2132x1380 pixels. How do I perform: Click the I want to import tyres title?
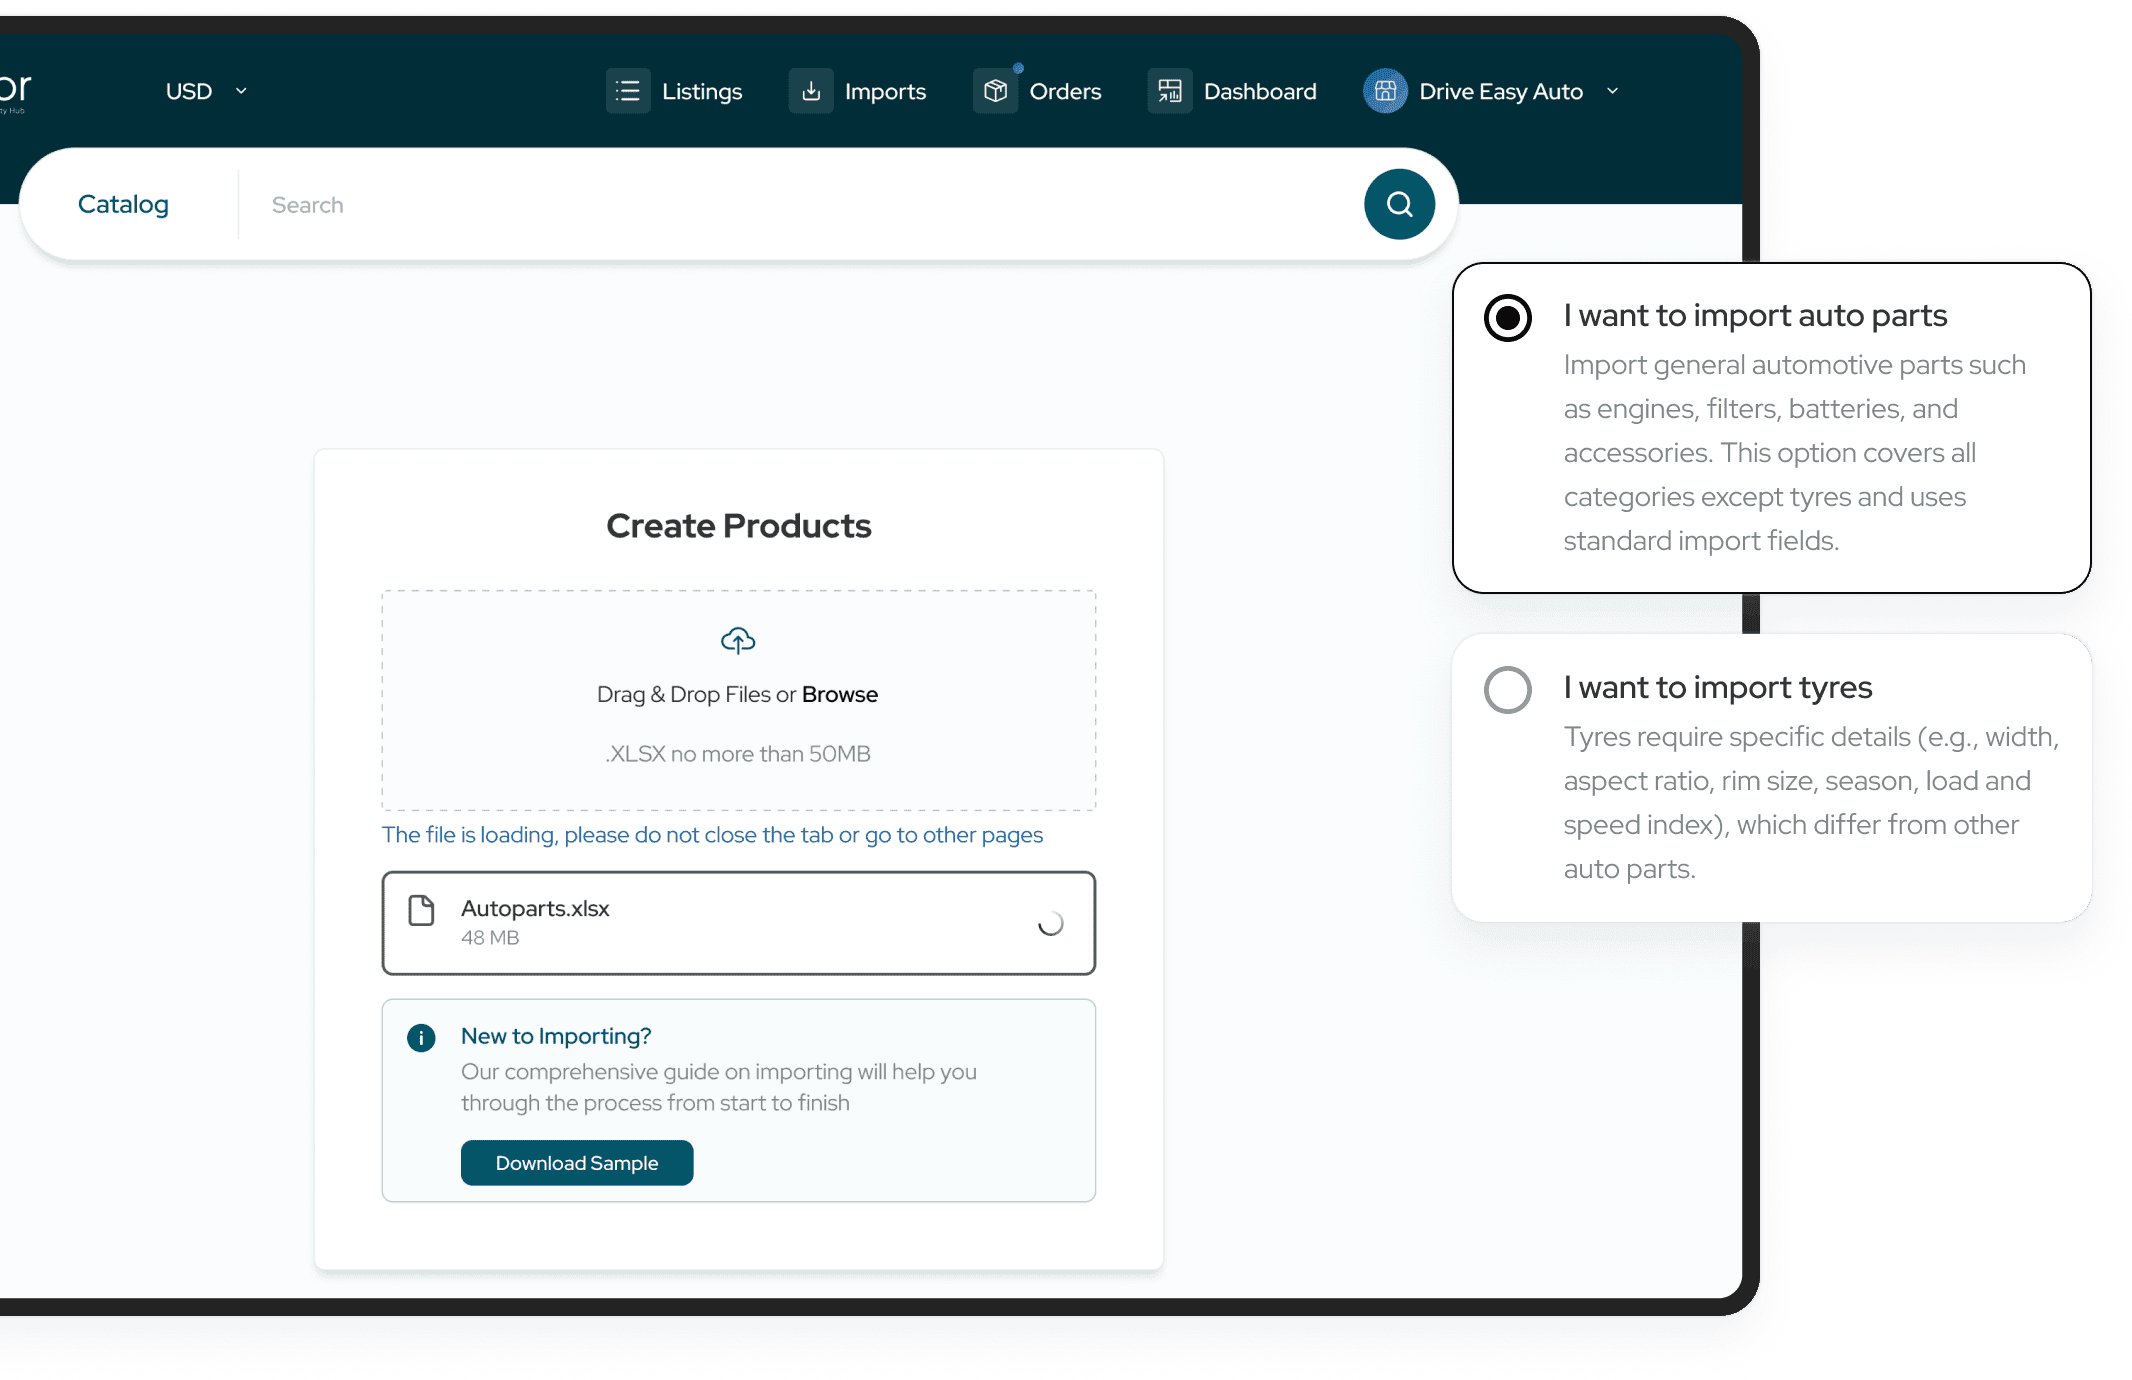1717,688
